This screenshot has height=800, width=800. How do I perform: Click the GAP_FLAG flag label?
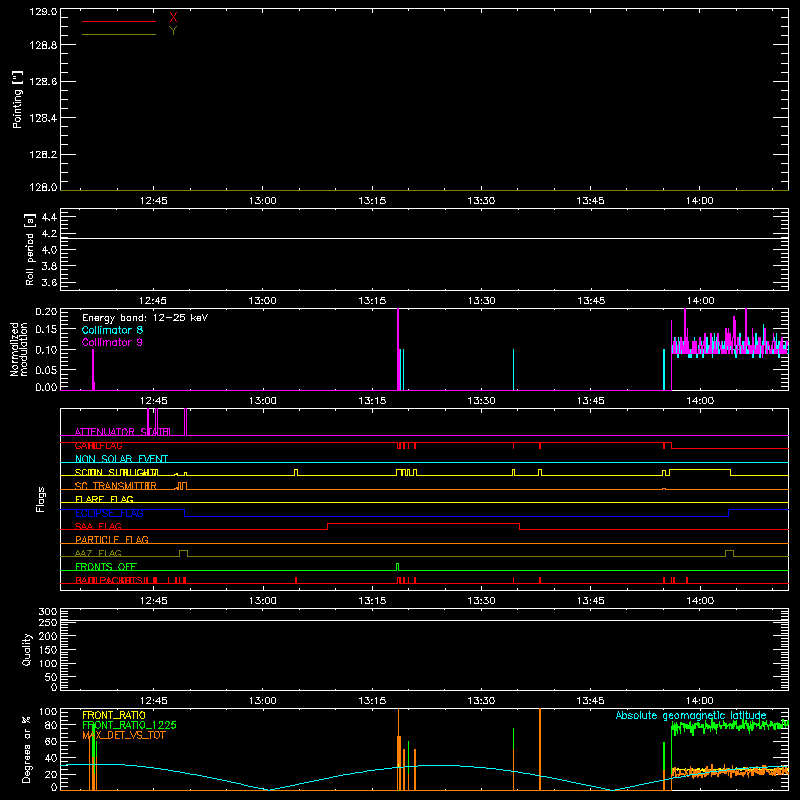(x=98, y=446)
